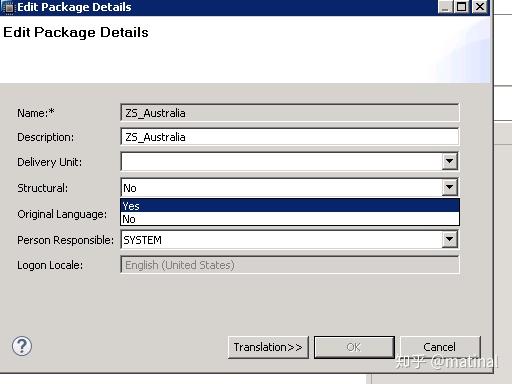
Task: Edit the Description field
Action: 290,137
